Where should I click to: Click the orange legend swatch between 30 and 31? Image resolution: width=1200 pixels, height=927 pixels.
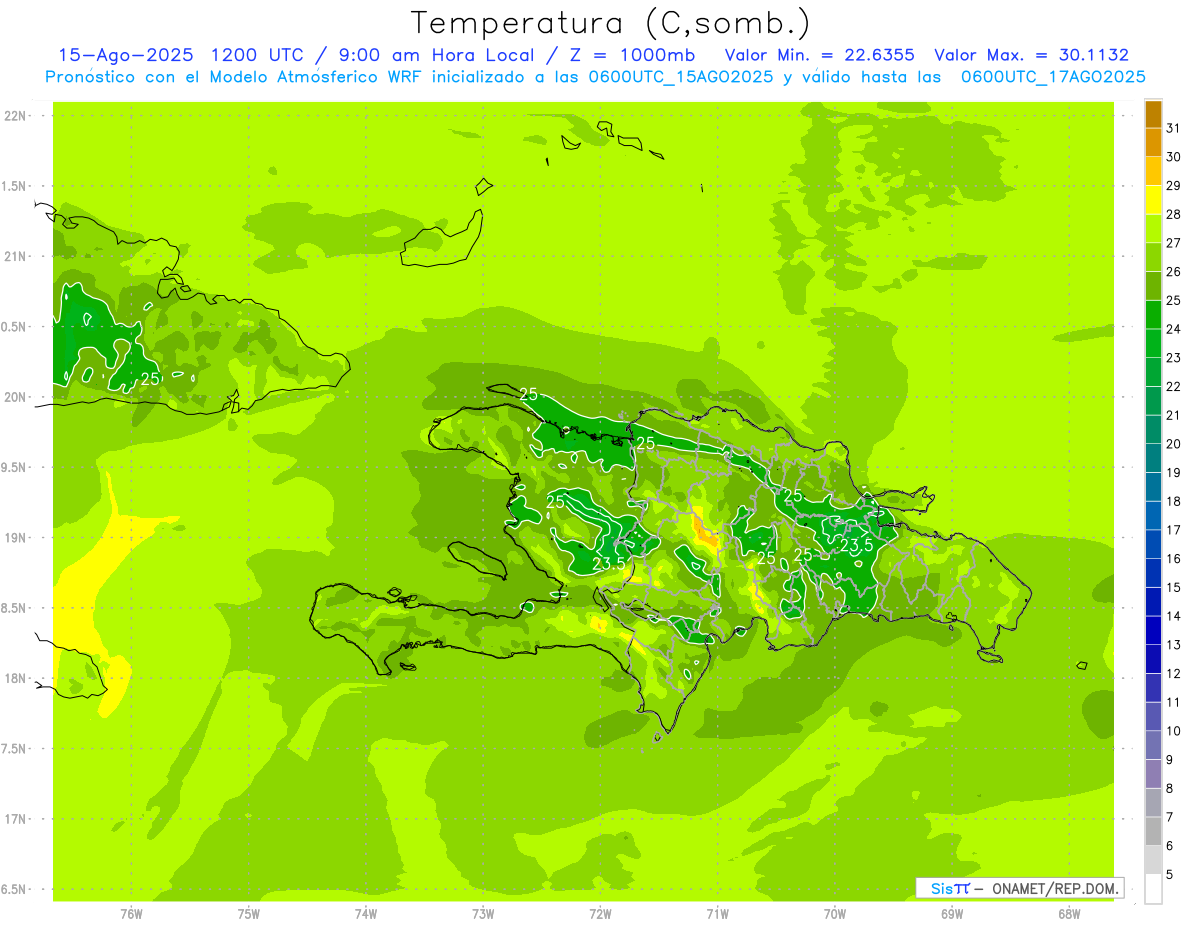[1153, 142]
